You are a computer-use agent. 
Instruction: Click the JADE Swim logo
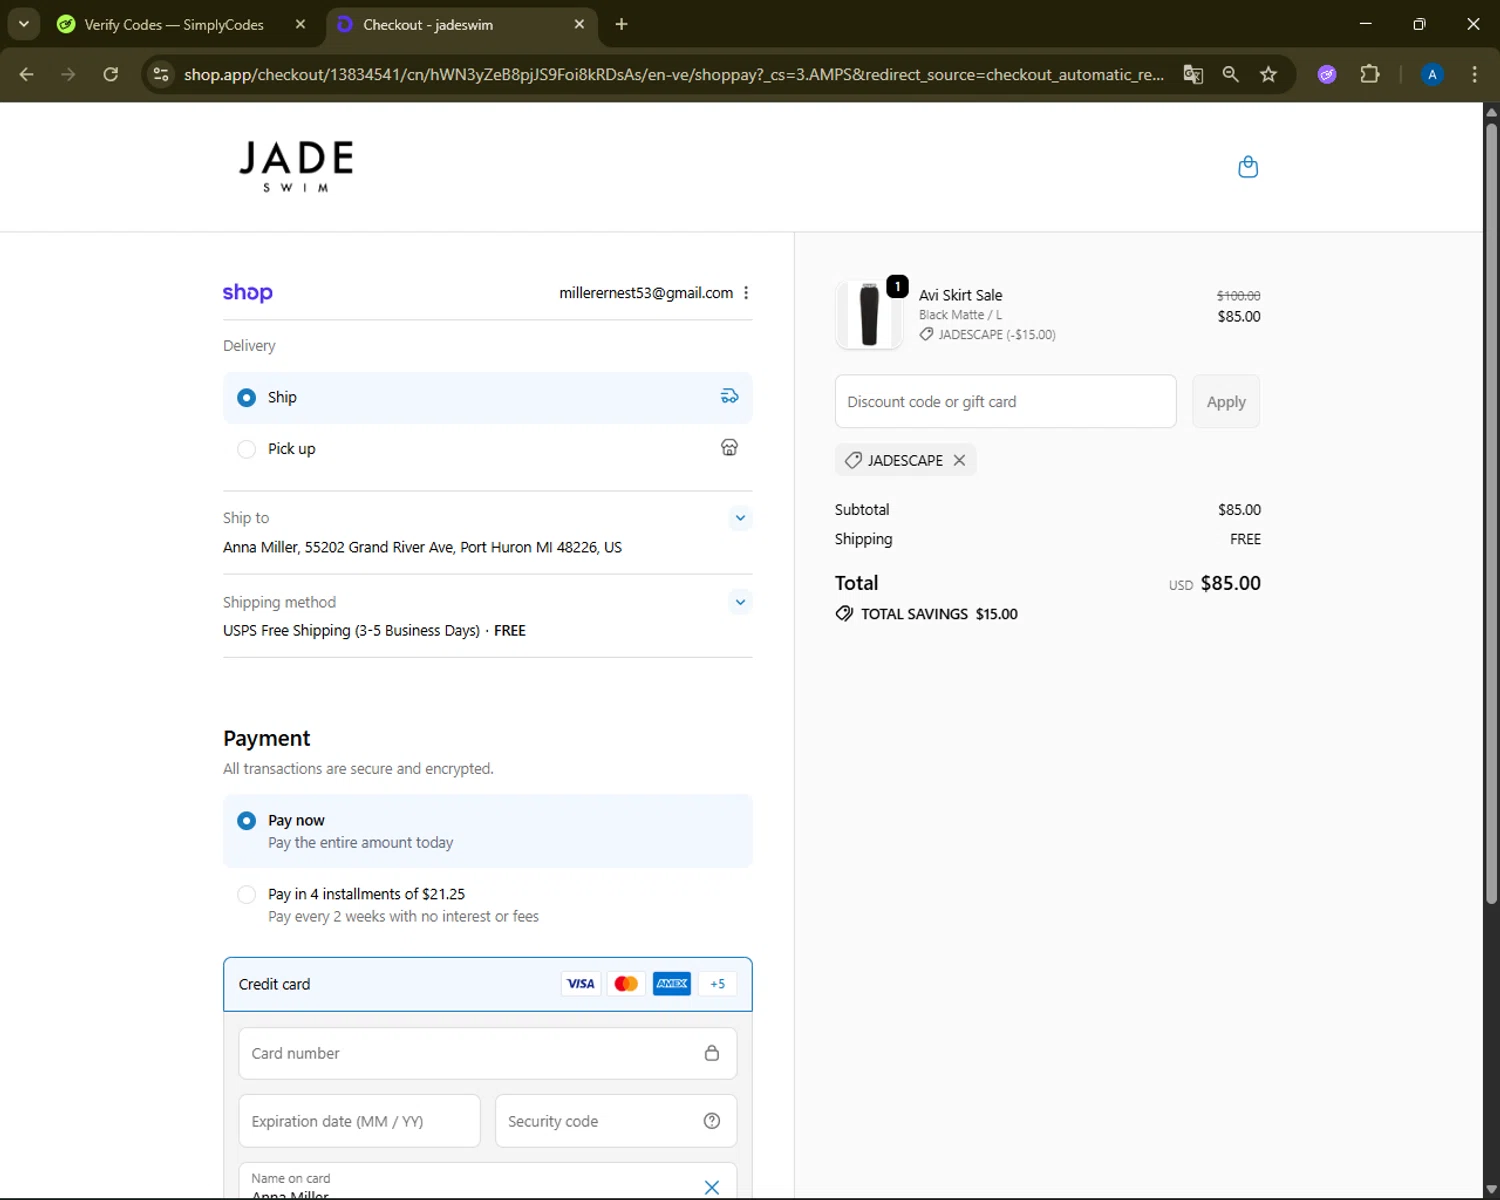coord(296,166)
